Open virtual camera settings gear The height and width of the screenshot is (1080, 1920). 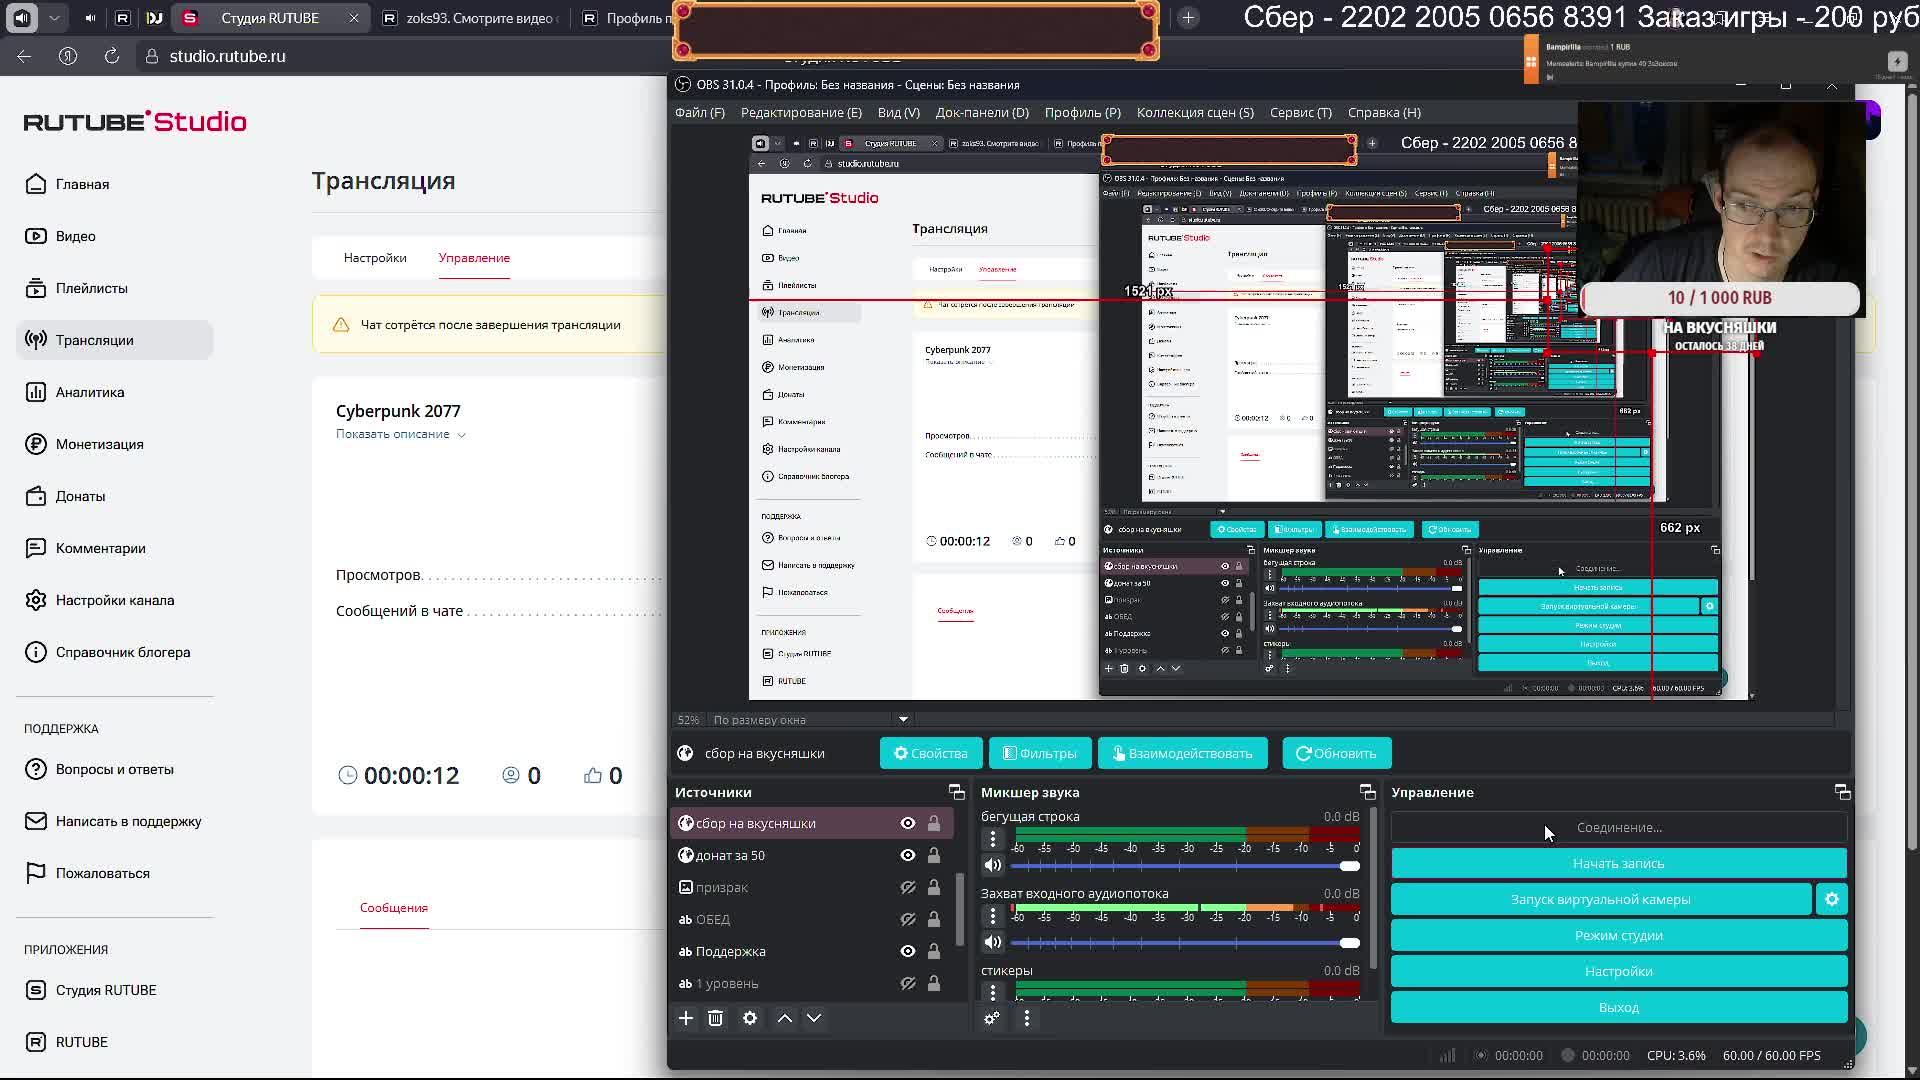(1832, 899)
